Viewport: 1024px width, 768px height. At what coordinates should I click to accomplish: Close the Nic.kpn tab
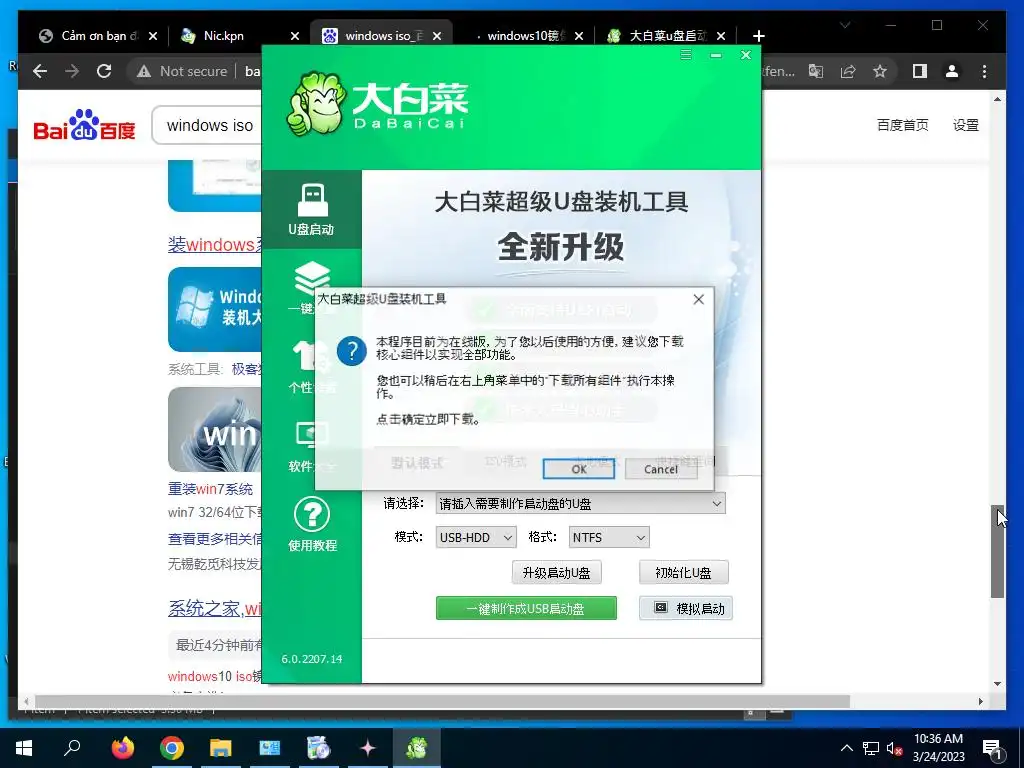[295, 36]
